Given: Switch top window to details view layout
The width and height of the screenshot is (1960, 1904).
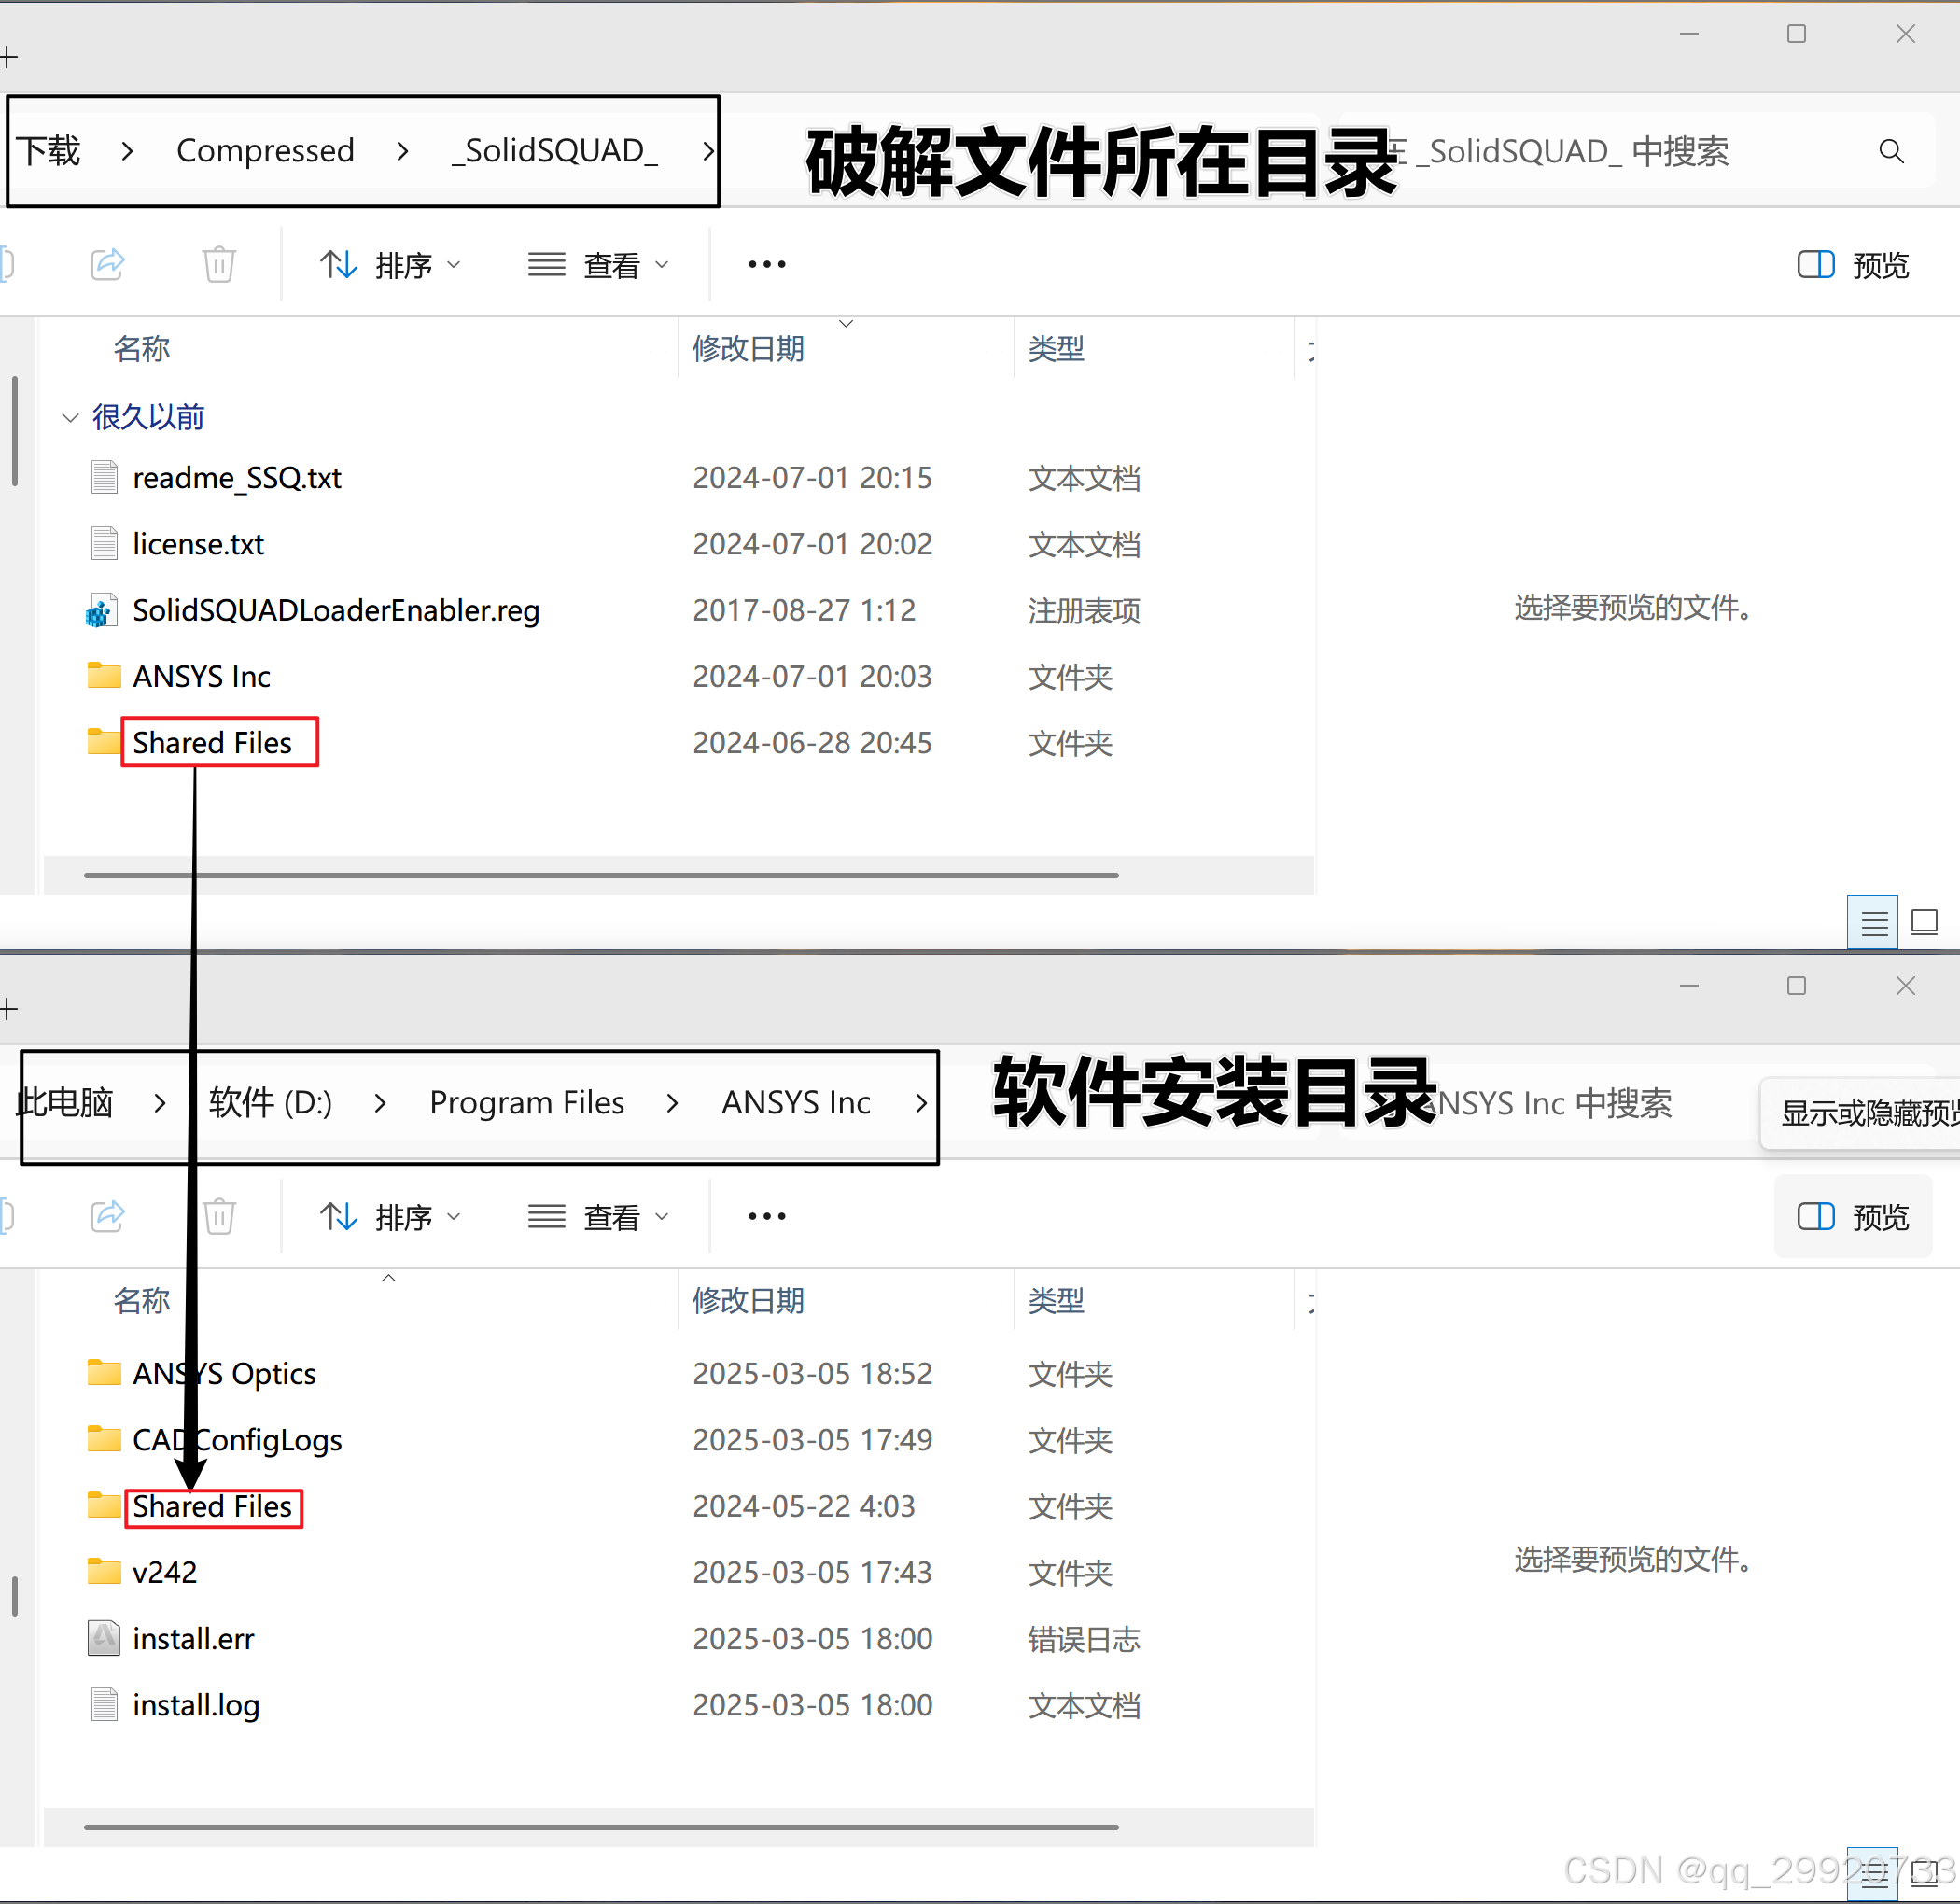Looking at the screenshot, I should click(1872, 922).
